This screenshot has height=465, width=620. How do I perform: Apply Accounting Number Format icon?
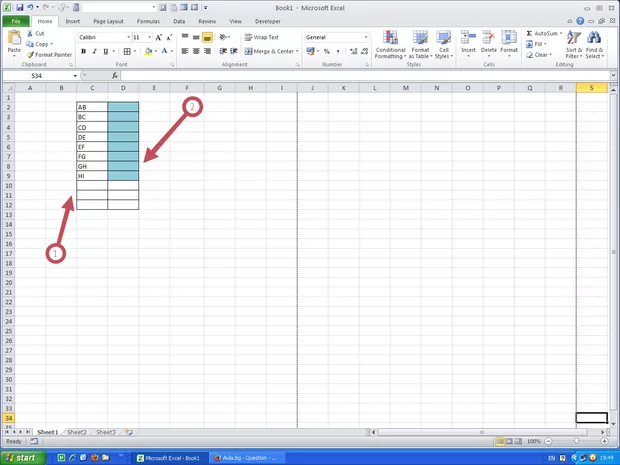(310, 51)
